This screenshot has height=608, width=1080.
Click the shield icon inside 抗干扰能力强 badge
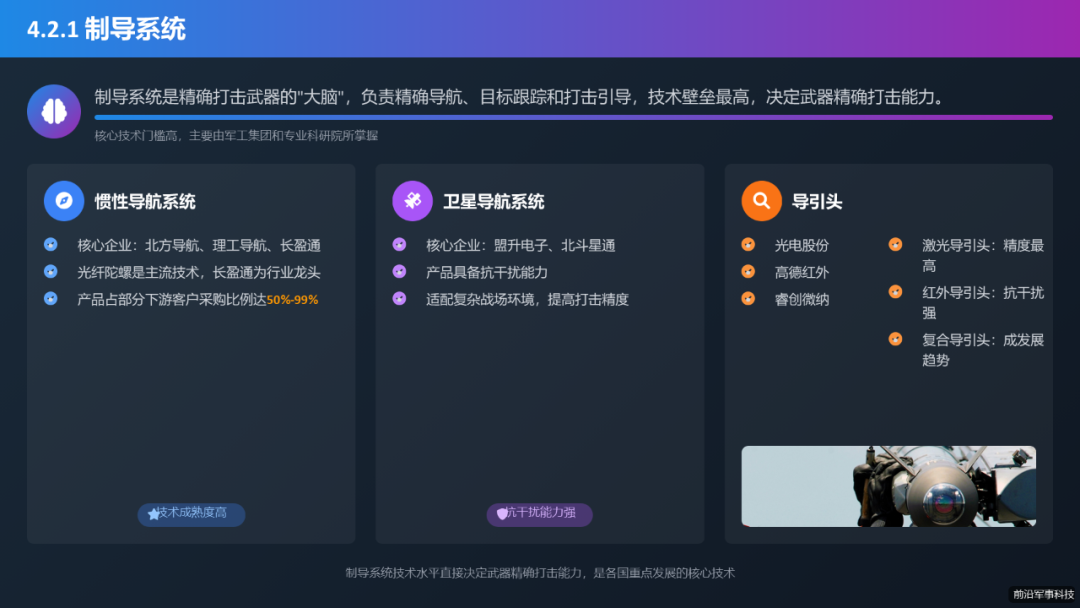(x=501, y=514)
